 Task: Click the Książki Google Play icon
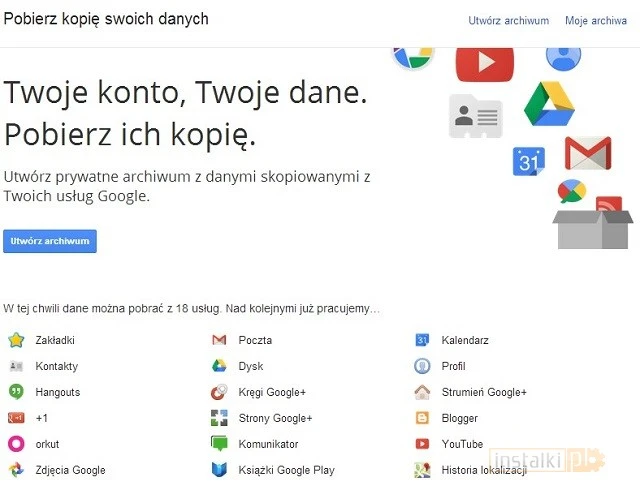pyautogui.click(x=219, y=470)
